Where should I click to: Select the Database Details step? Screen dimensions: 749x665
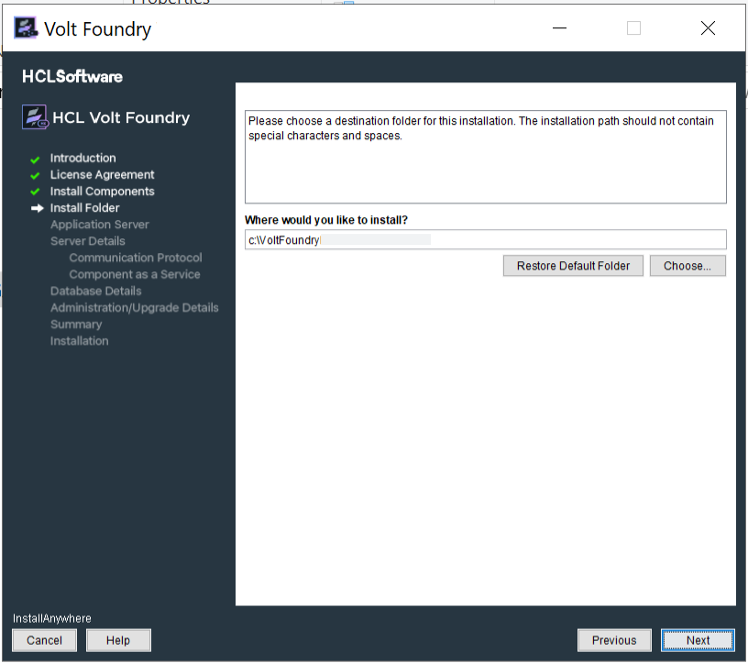point(96,291)
